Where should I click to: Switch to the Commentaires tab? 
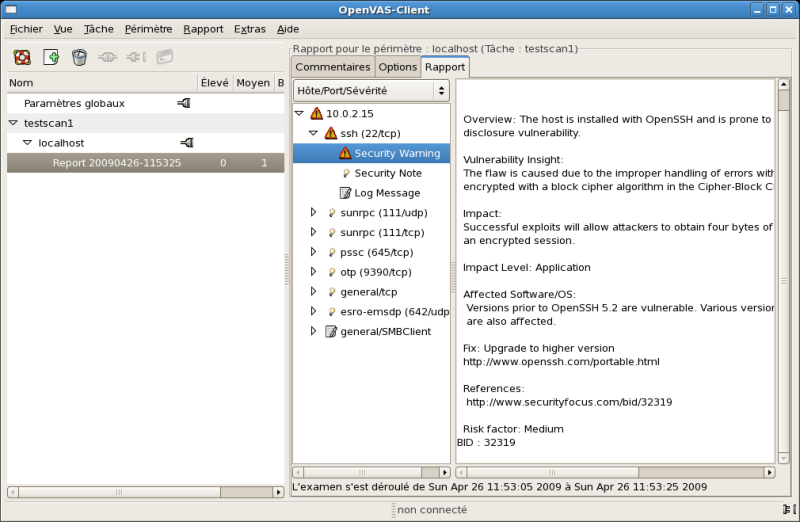(x=333, y=67)
